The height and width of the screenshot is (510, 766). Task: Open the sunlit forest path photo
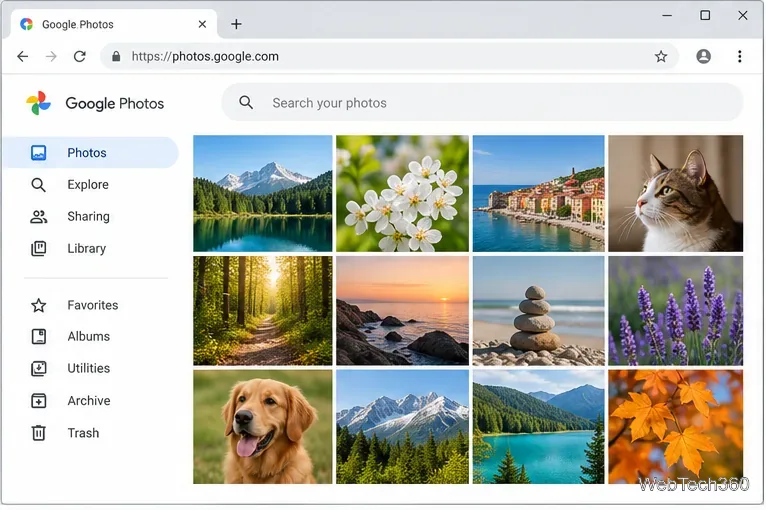pos(263,311)
